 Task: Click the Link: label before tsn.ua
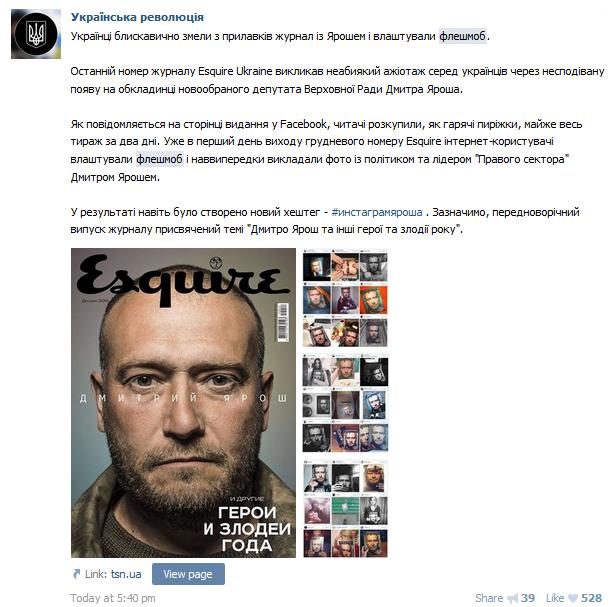click(x=96, y=574)
